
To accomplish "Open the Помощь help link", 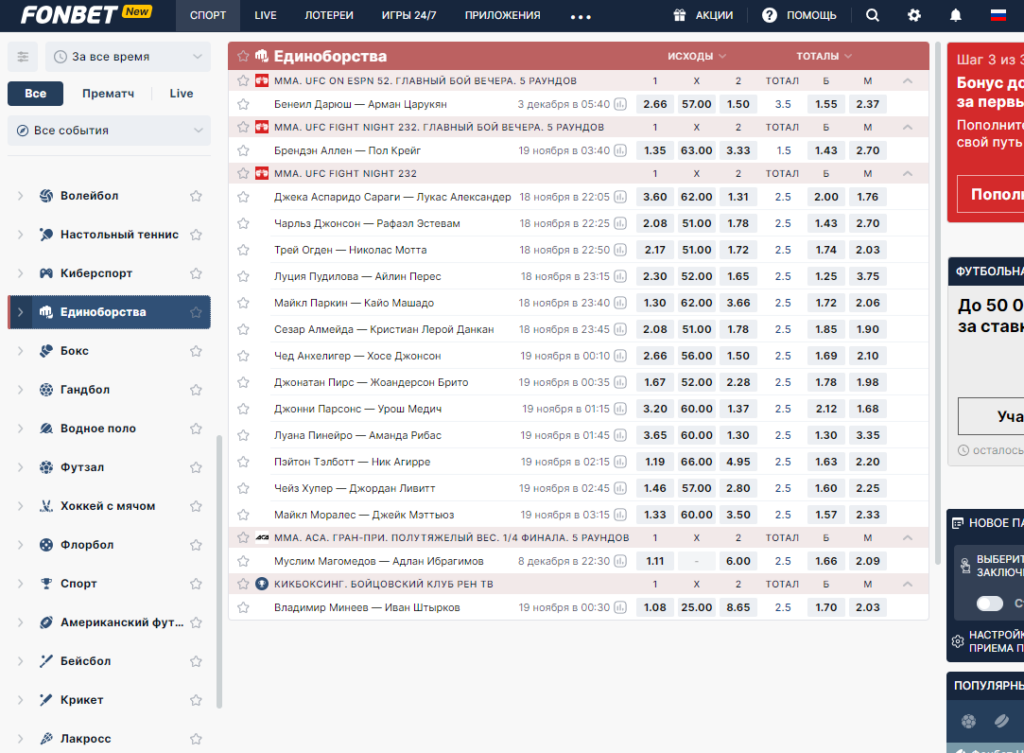I will [x=799, y=15].
